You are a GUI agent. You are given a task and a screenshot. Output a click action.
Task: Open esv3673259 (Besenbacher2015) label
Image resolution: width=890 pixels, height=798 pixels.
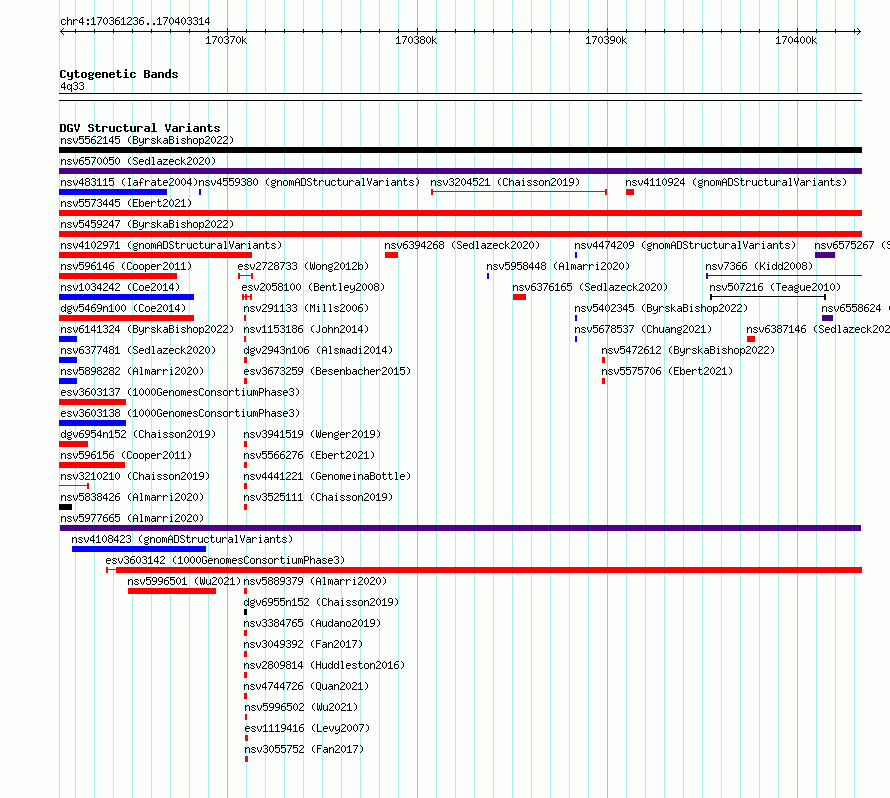pos(328,371)
